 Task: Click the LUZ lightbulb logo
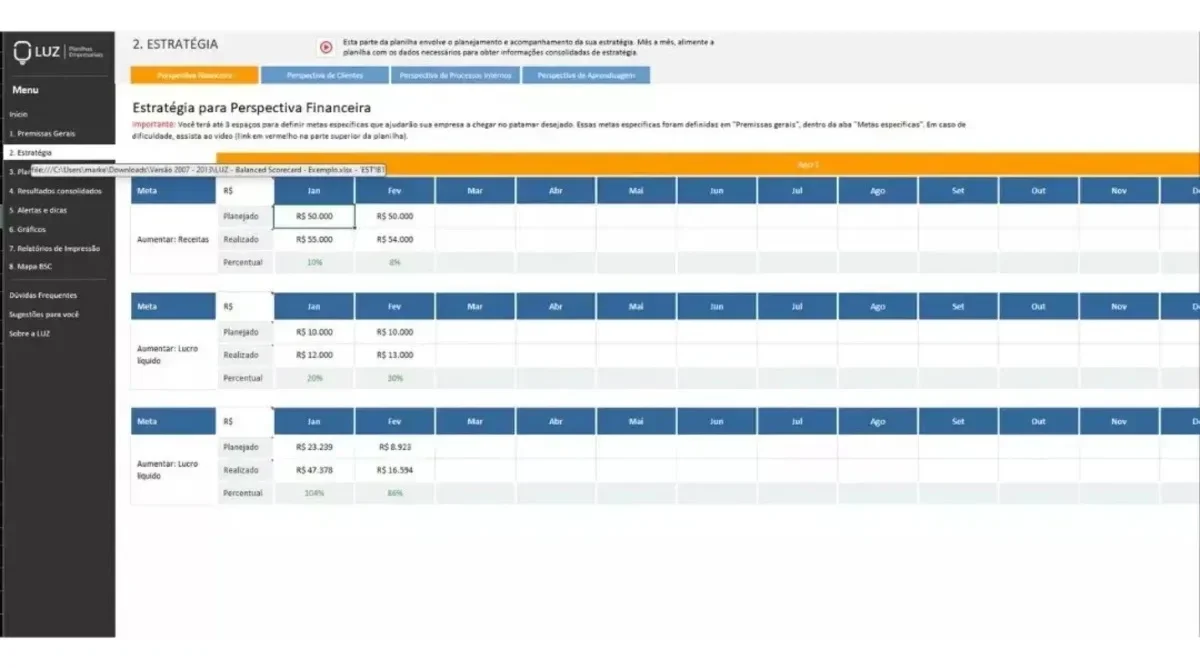point(24,50)
